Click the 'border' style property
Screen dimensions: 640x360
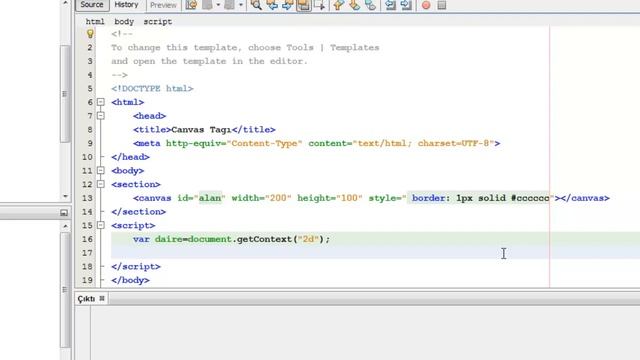428,198
